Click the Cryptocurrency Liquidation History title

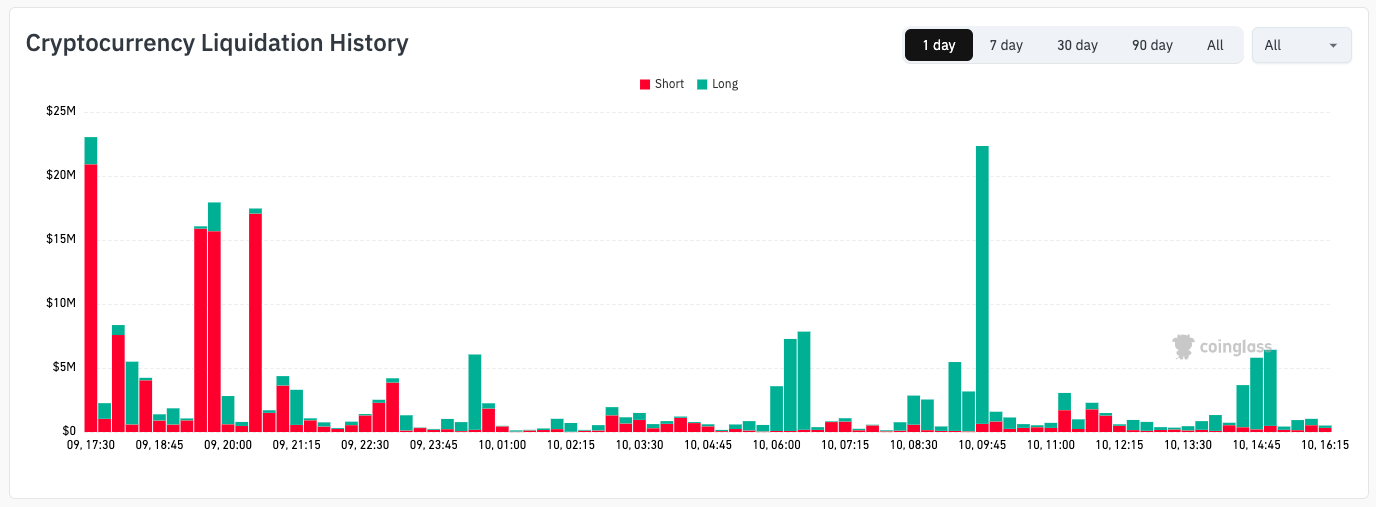click(217, 43)
